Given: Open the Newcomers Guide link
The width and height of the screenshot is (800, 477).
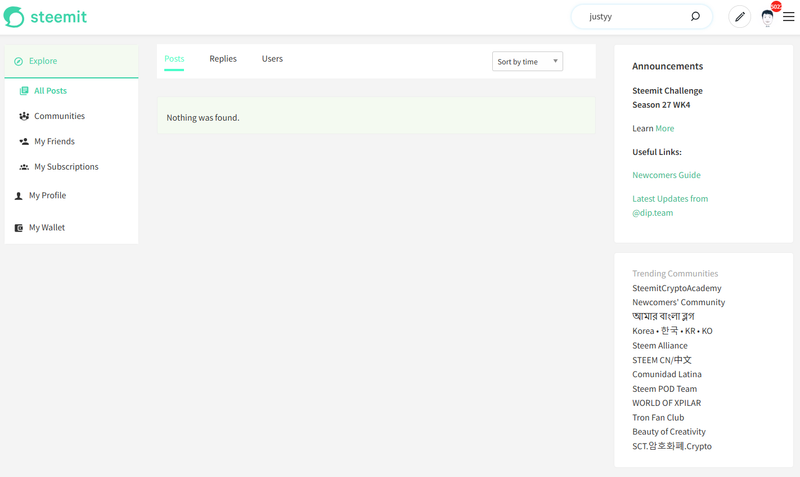Looking at the screenshot, I should 666,175.
